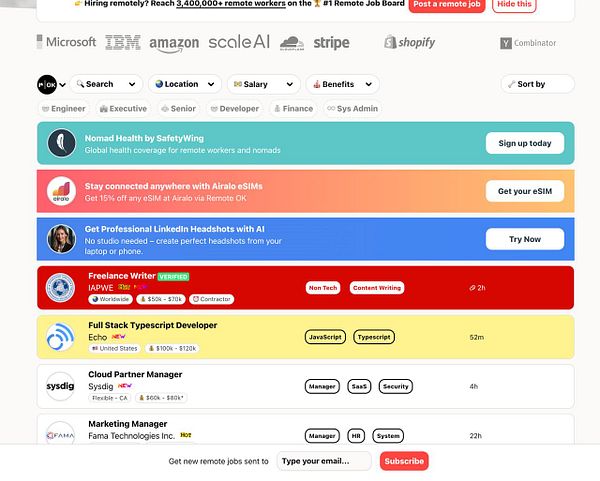Open the 3,400,000+ remote workers link

tap(231, 3)
